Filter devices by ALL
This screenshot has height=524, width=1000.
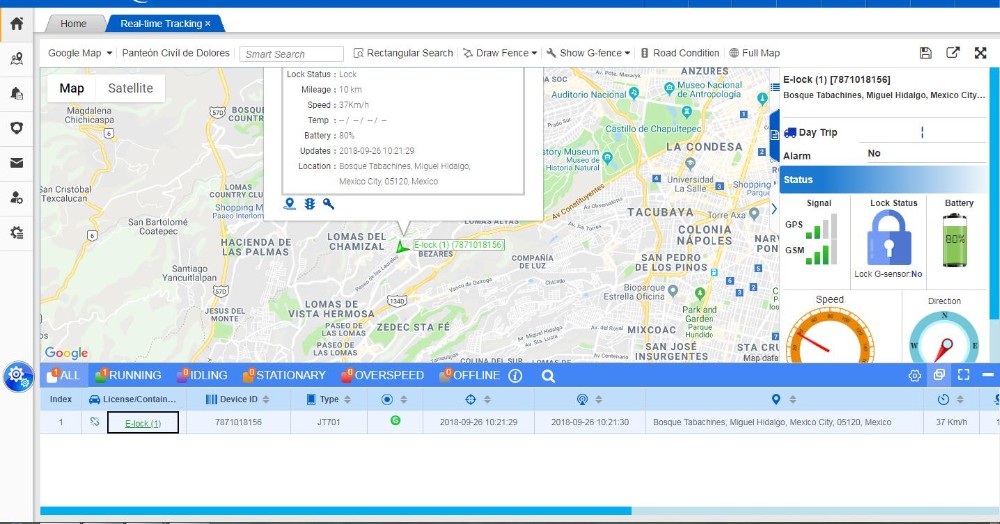[x=64, y=375]
